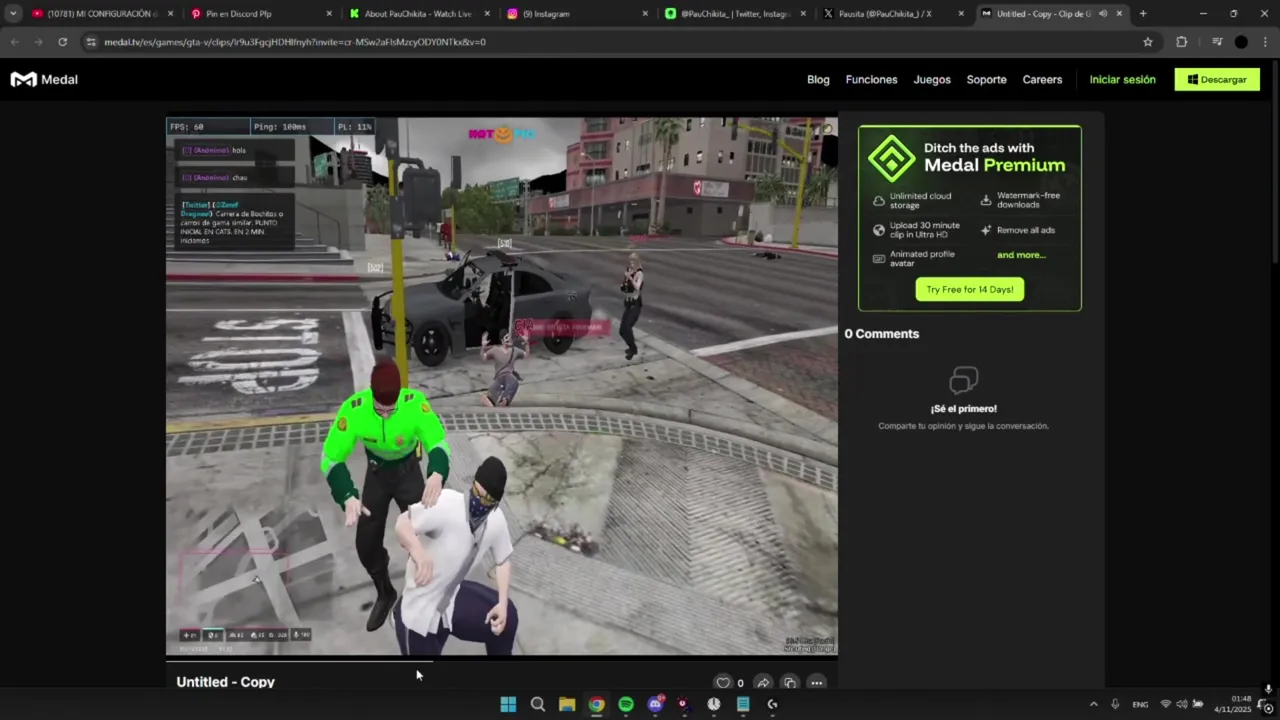Click the clip progress bar under video
This screenshot has width=1280, height=720.
502,660
